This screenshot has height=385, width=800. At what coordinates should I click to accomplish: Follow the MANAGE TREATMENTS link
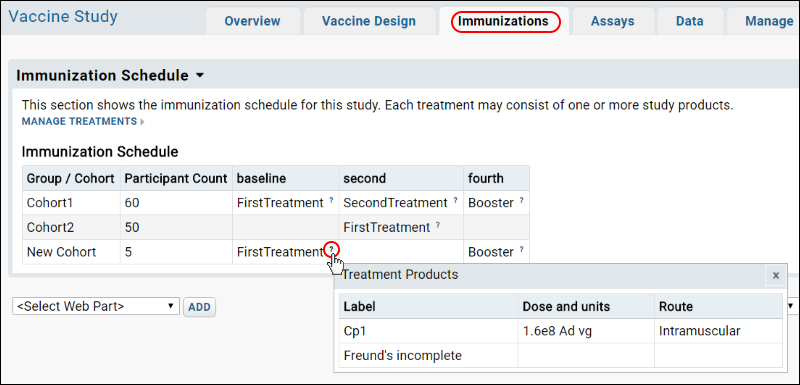(79, 121)
